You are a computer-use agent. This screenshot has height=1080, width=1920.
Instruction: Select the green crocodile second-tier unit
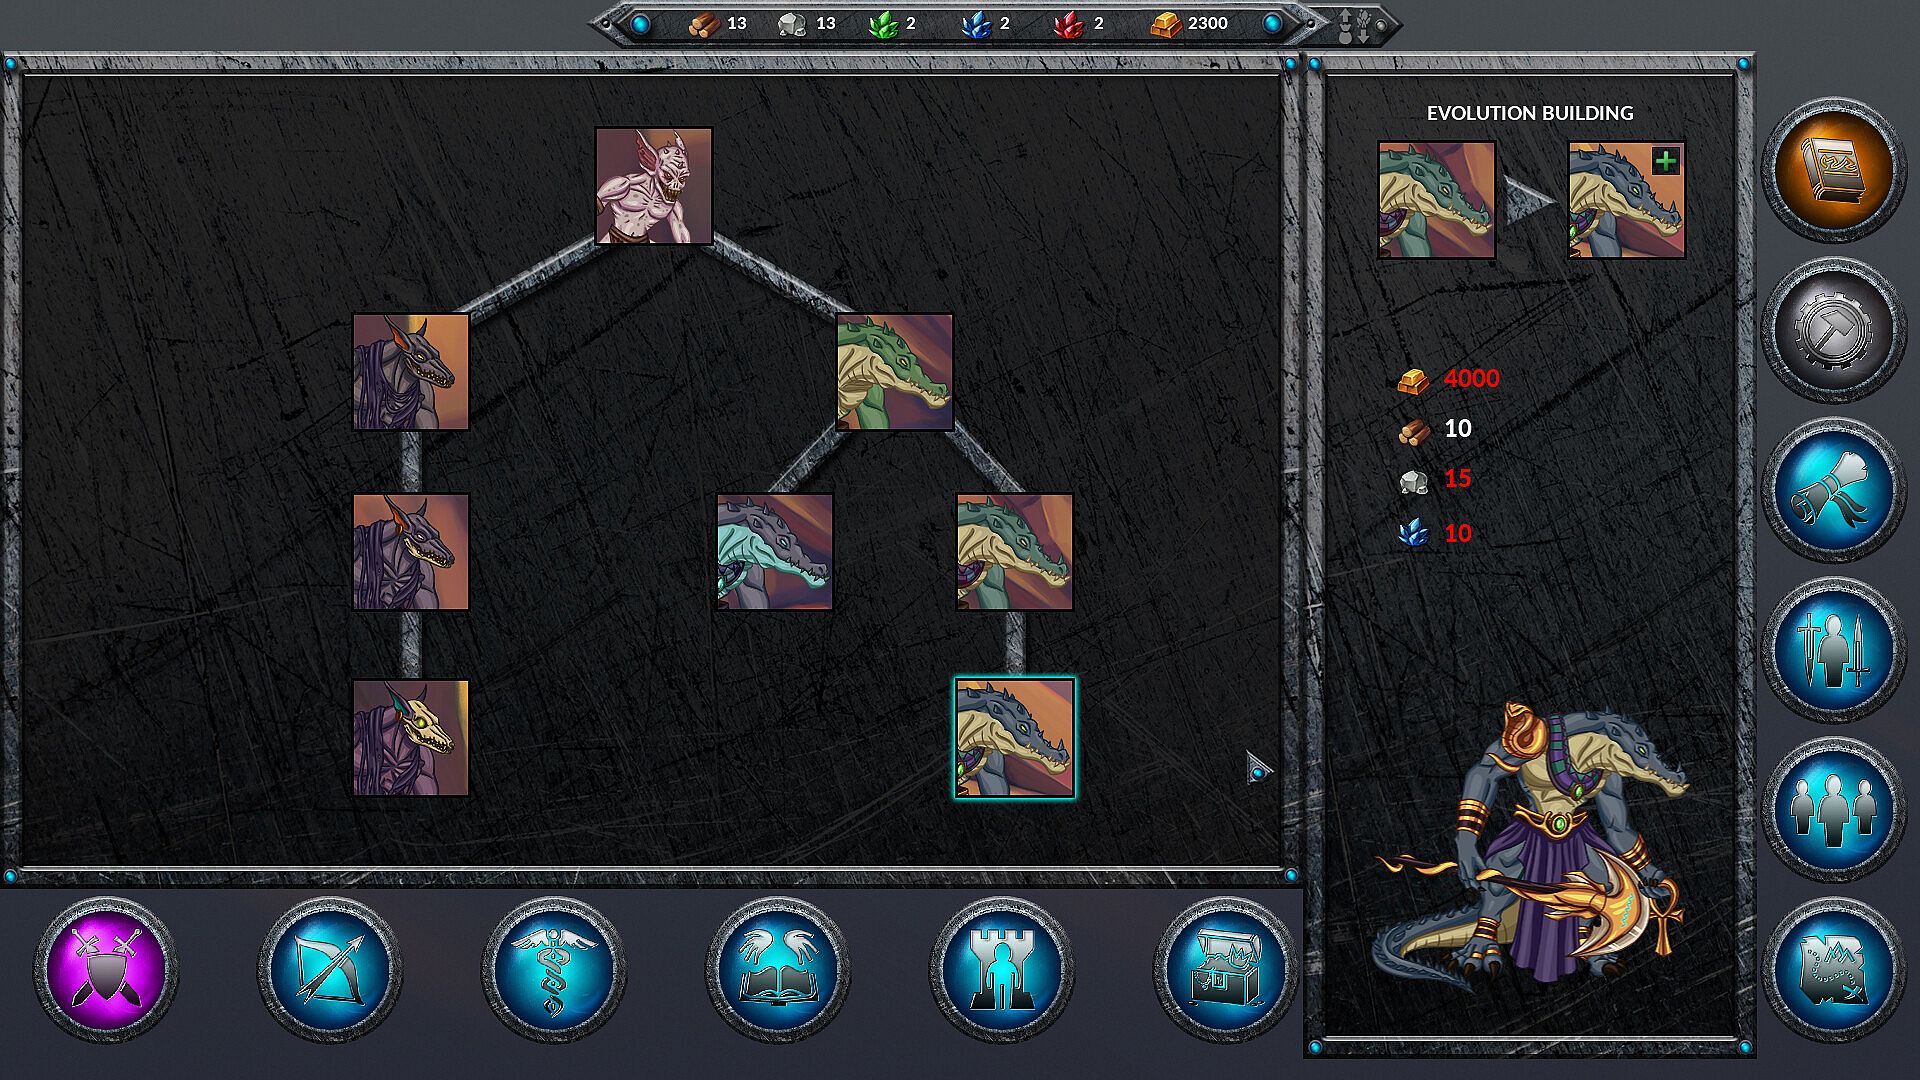[x=894, y=372]
